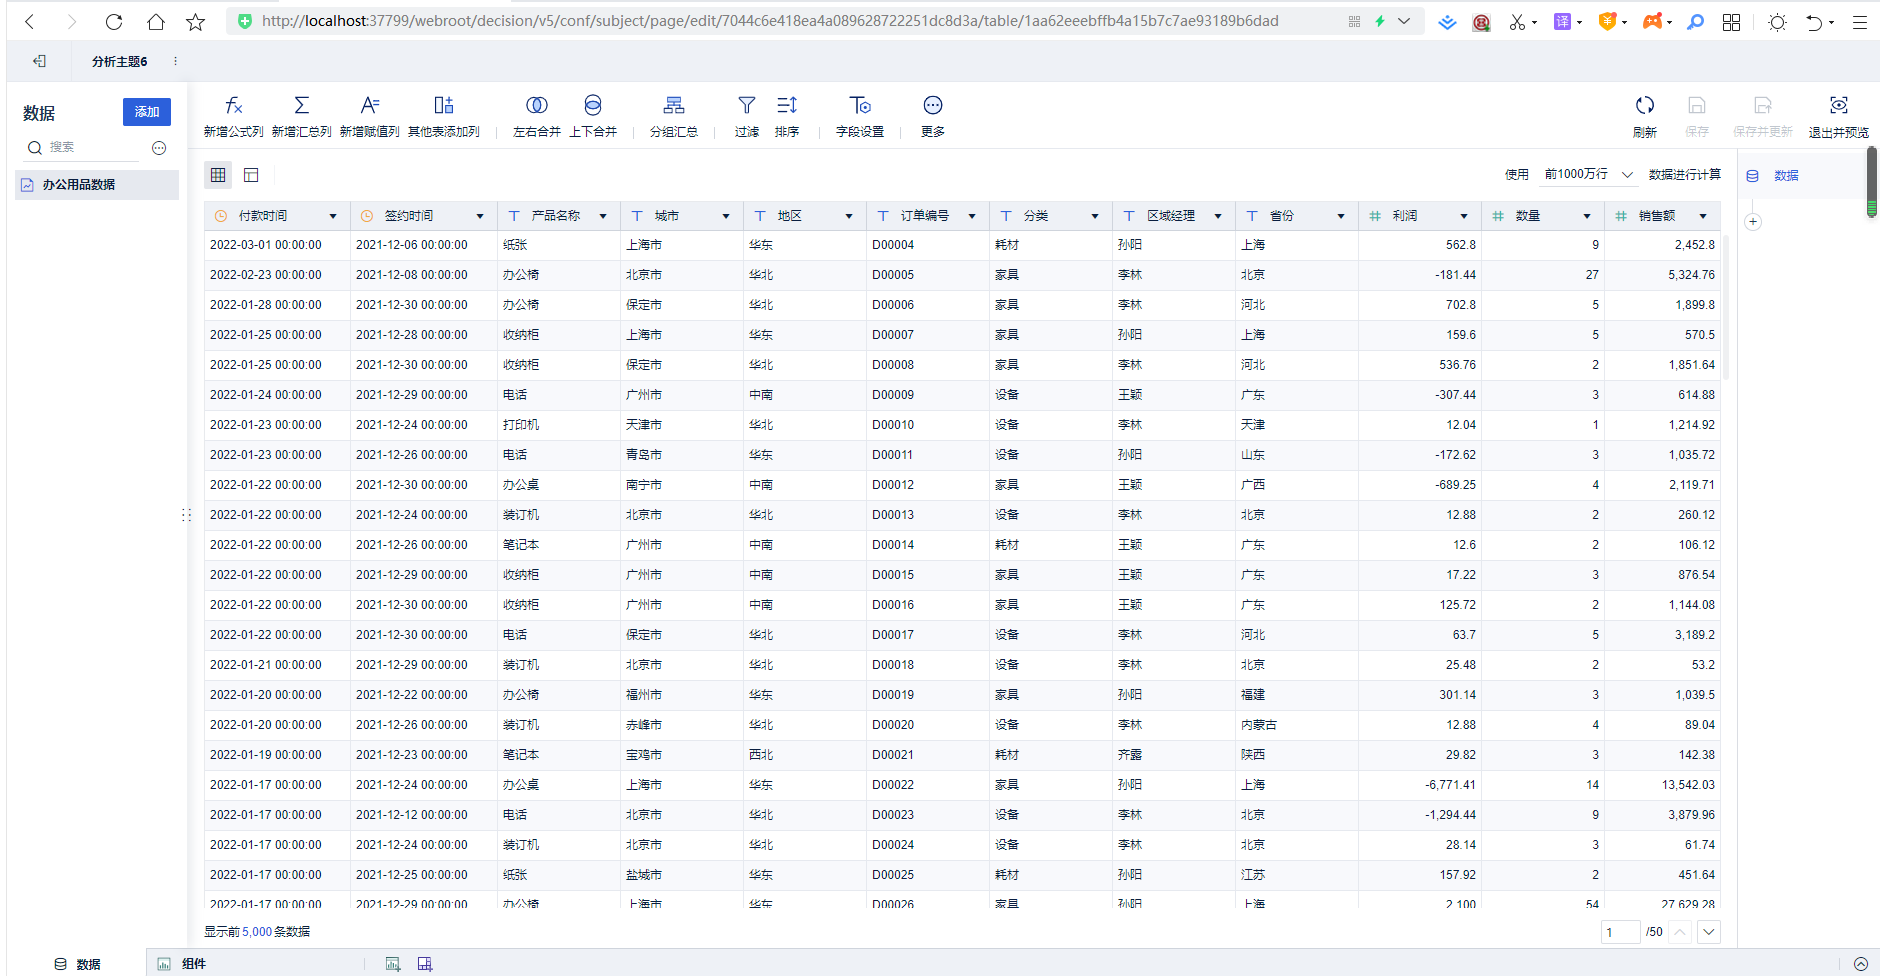This screenshot has width=1880, height=976.
Task: Click the 排序 sort icon
Action: 787,106
